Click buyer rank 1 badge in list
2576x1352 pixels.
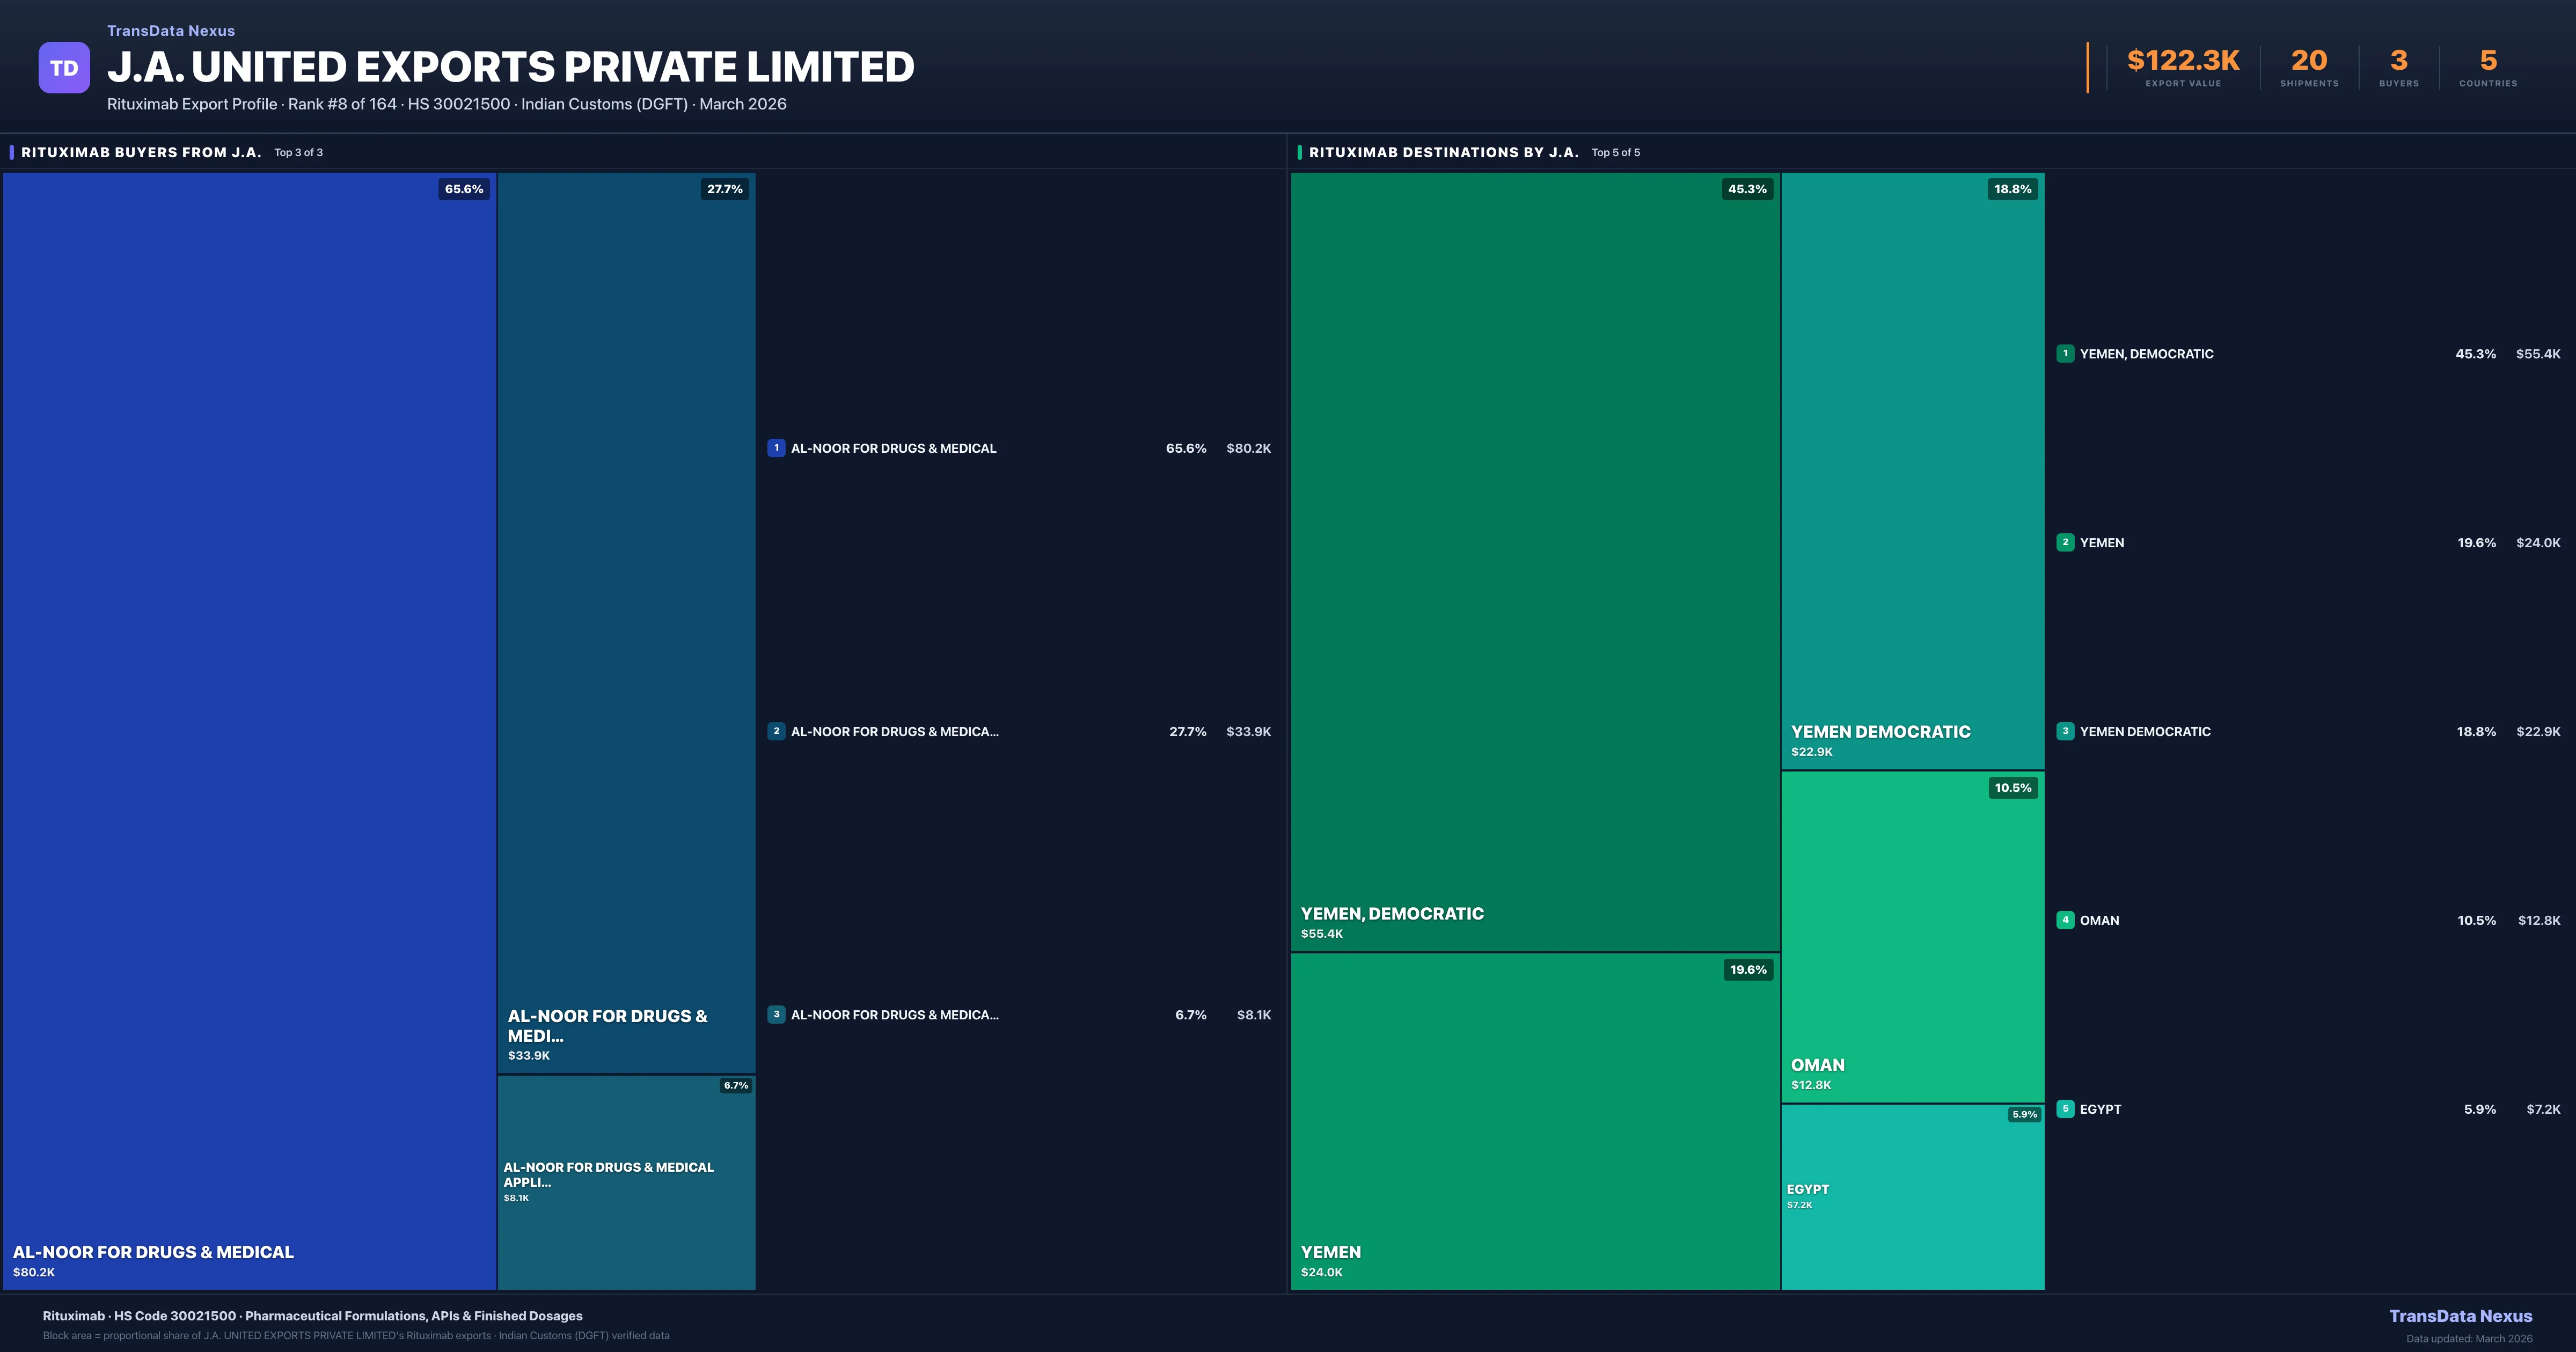[776, 448]
